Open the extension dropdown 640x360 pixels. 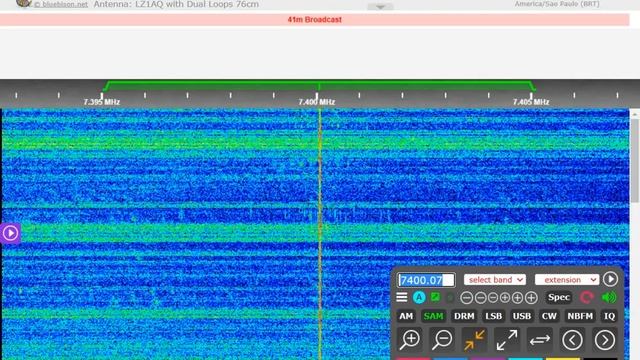567,280
